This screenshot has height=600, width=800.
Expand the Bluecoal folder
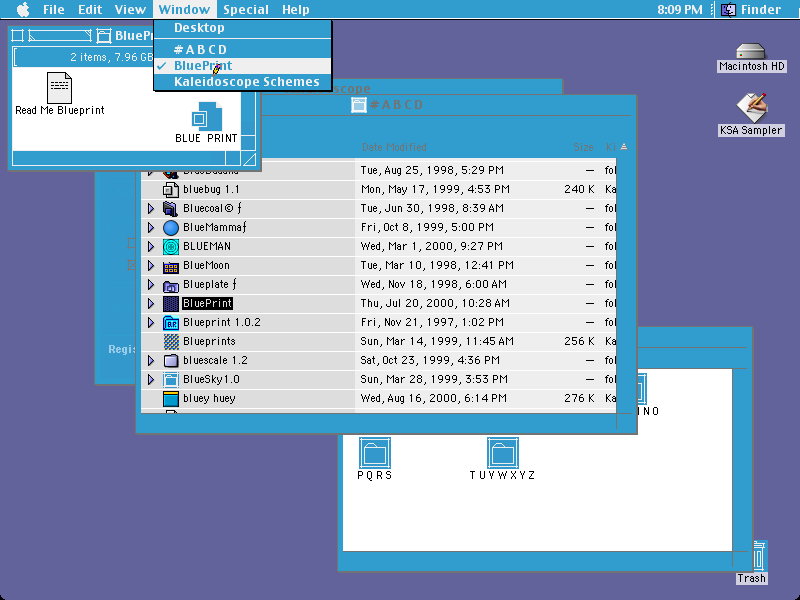tap(151, 208)
